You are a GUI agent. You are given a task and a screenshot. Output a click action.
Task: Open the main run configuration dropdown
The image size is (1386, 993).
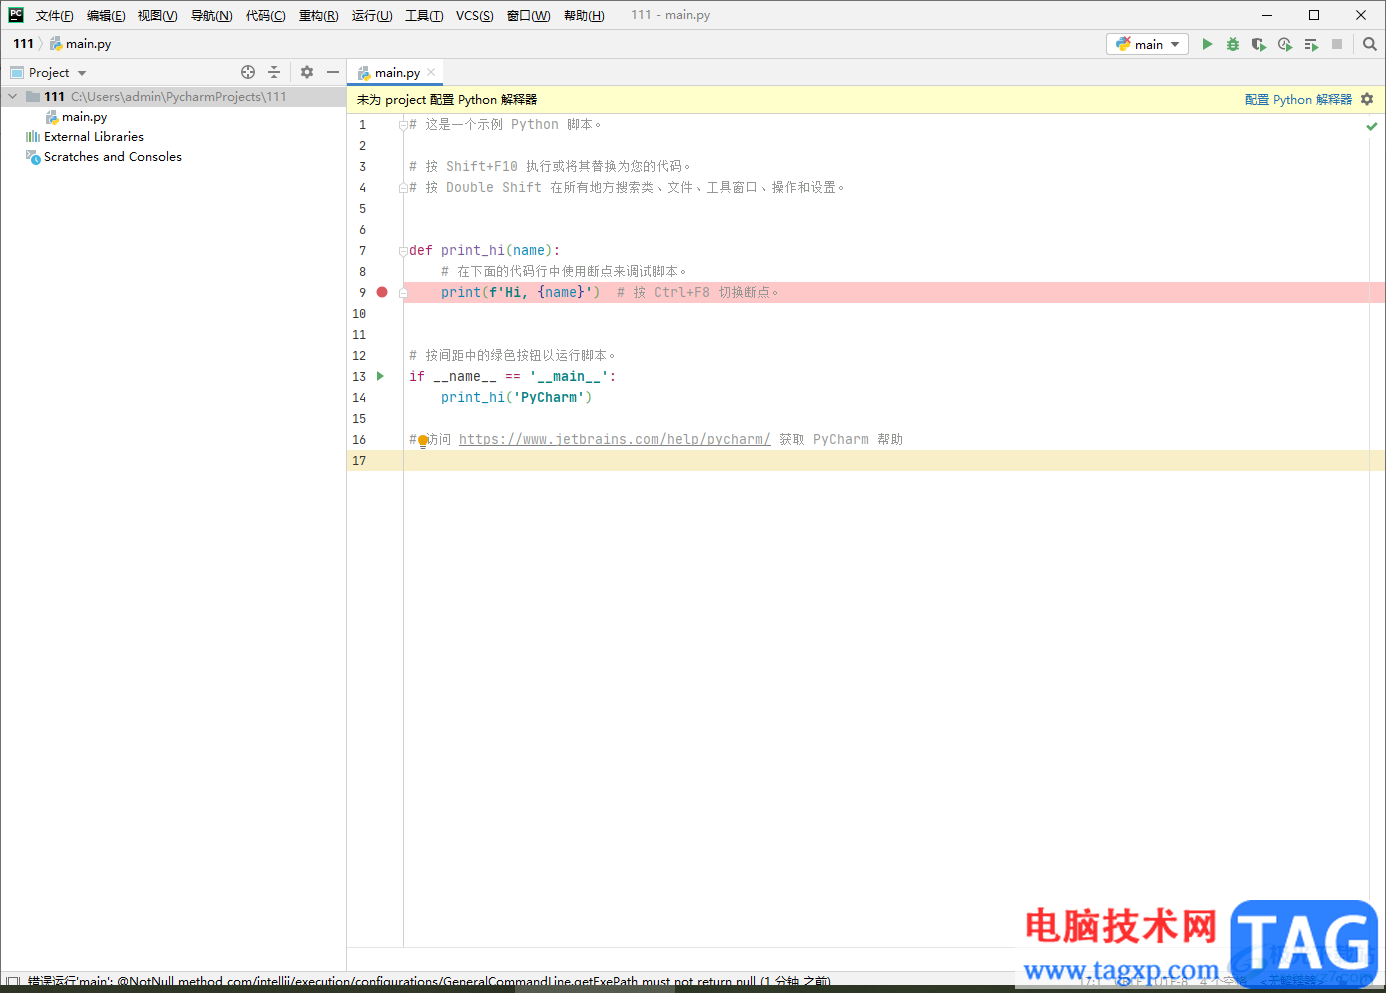tap(1147, 44)
